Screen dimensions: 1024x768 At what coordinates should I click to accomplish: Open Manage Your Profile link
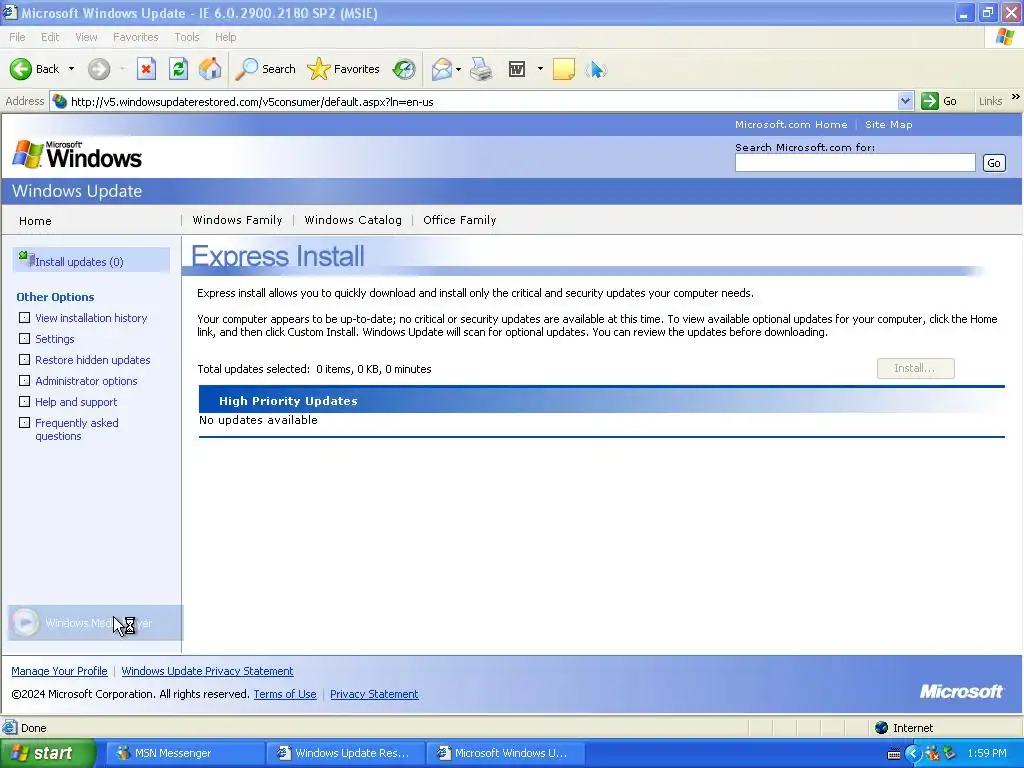tap(59, 671)
